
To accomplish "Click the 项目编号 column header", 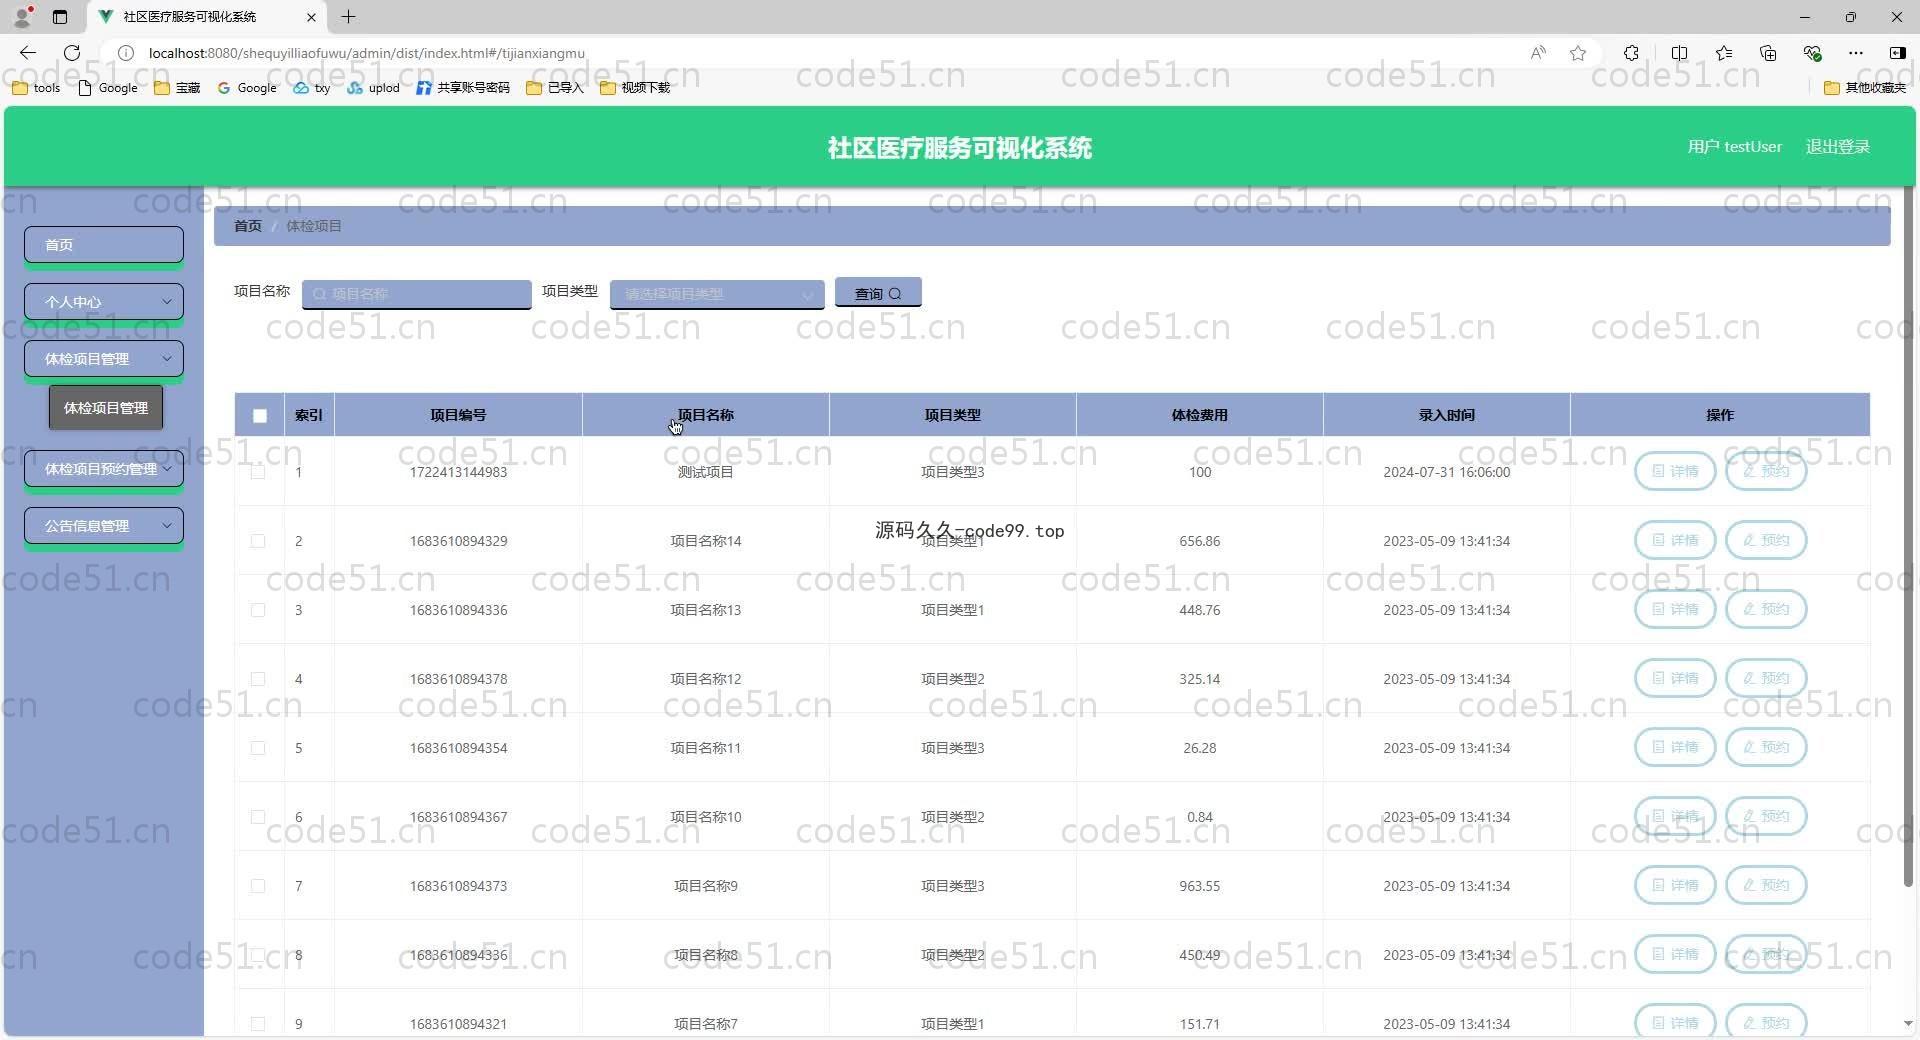I will [x=458, y=415].
